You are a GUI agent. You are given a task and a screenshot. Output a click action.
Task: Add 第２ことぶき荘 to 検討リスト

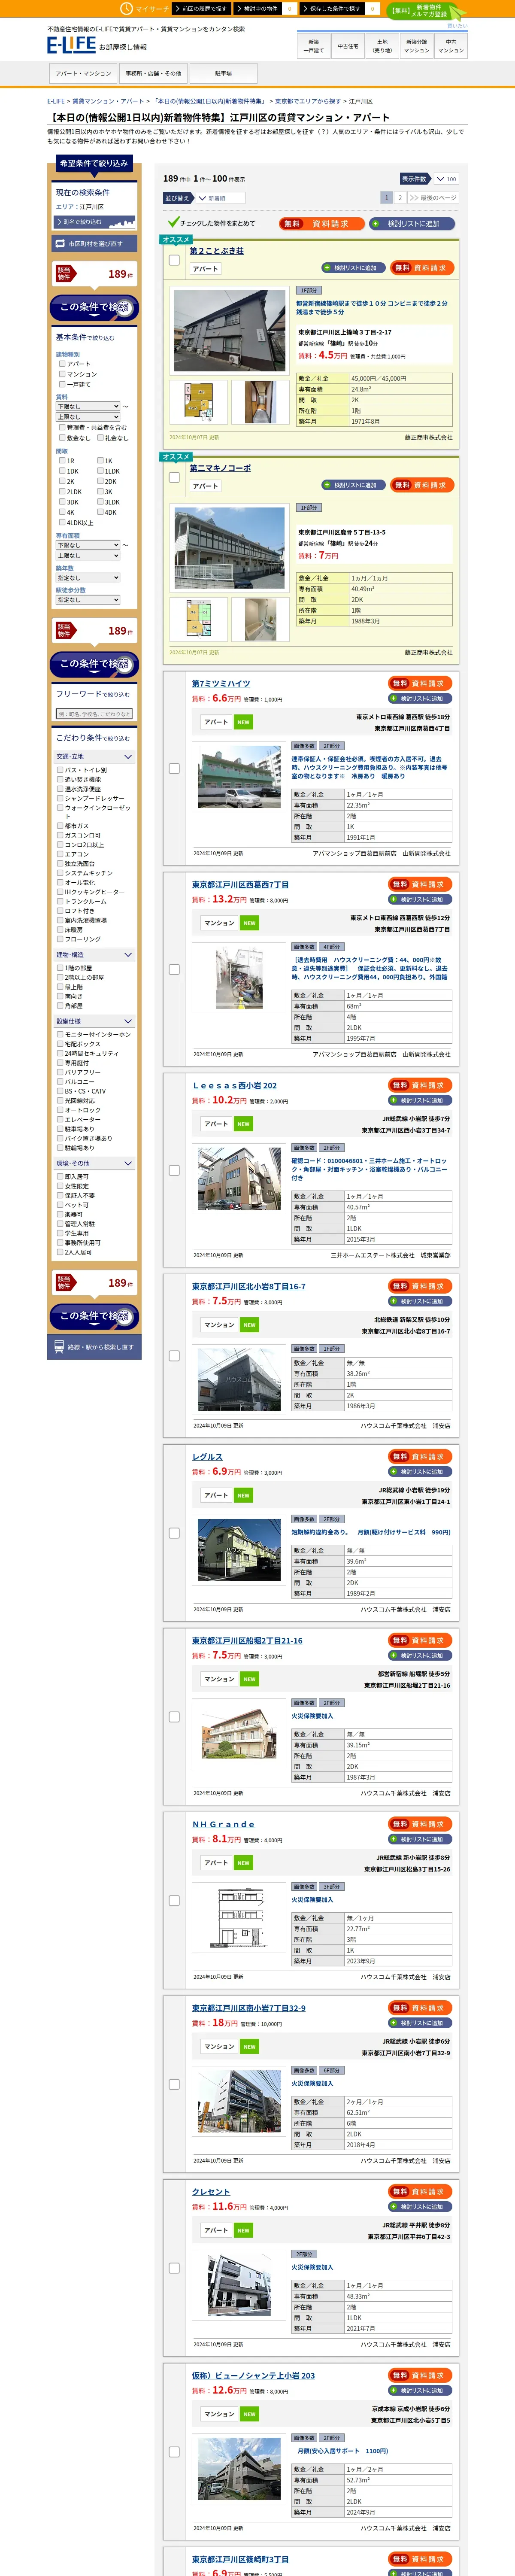[354, 268]
